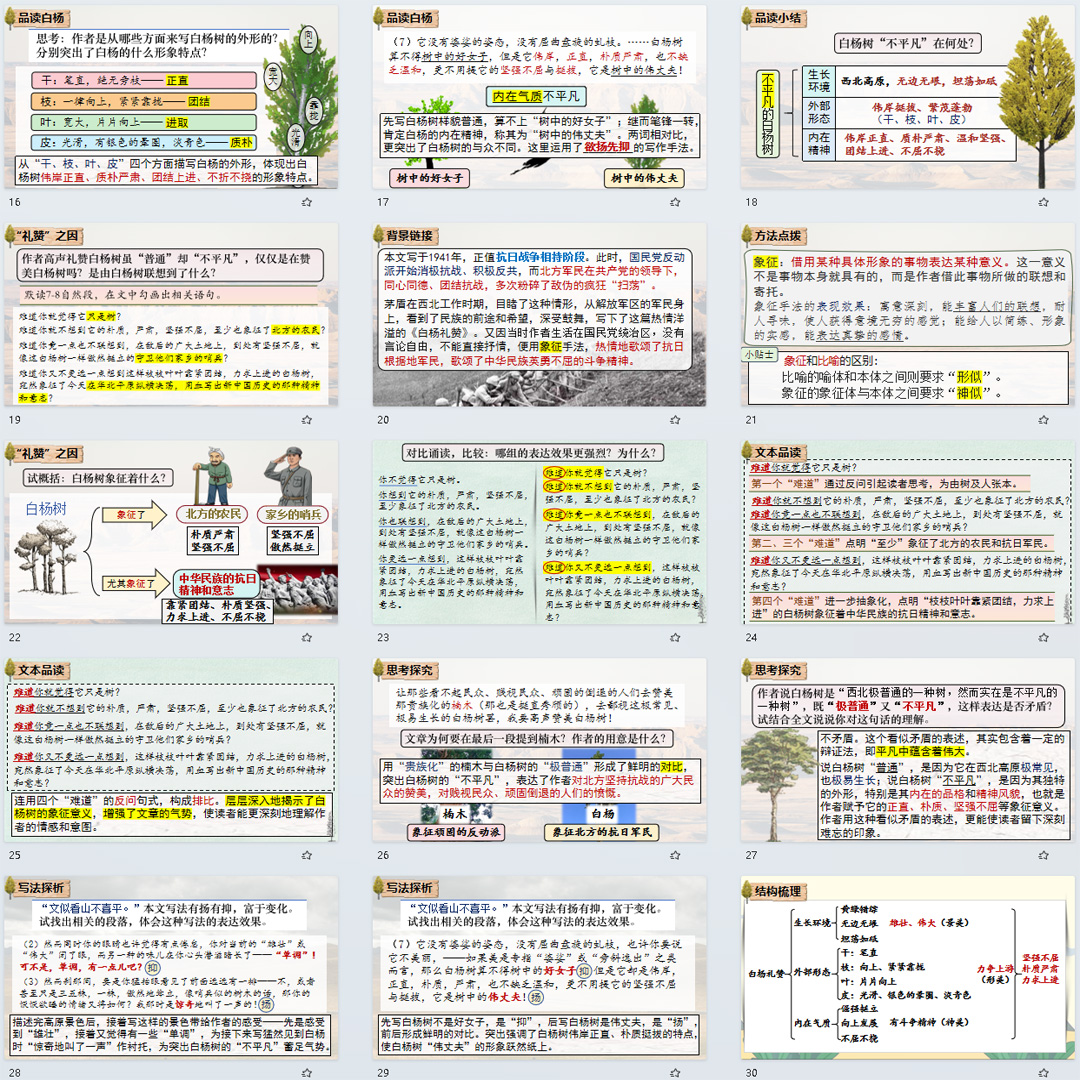Click the animation star icon under slide 27
Screen dimensions: 1080x1080
pos(1043,855)
